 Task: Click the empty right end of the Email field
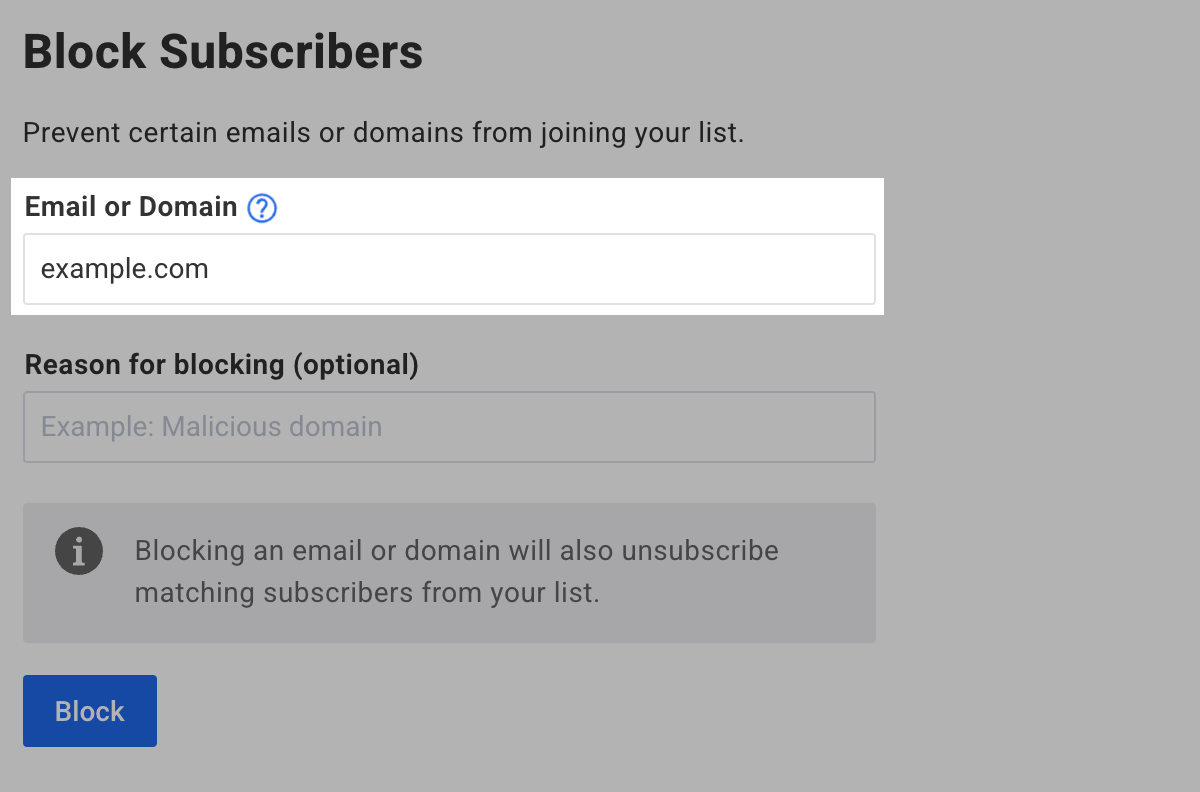tap(780, 269)
